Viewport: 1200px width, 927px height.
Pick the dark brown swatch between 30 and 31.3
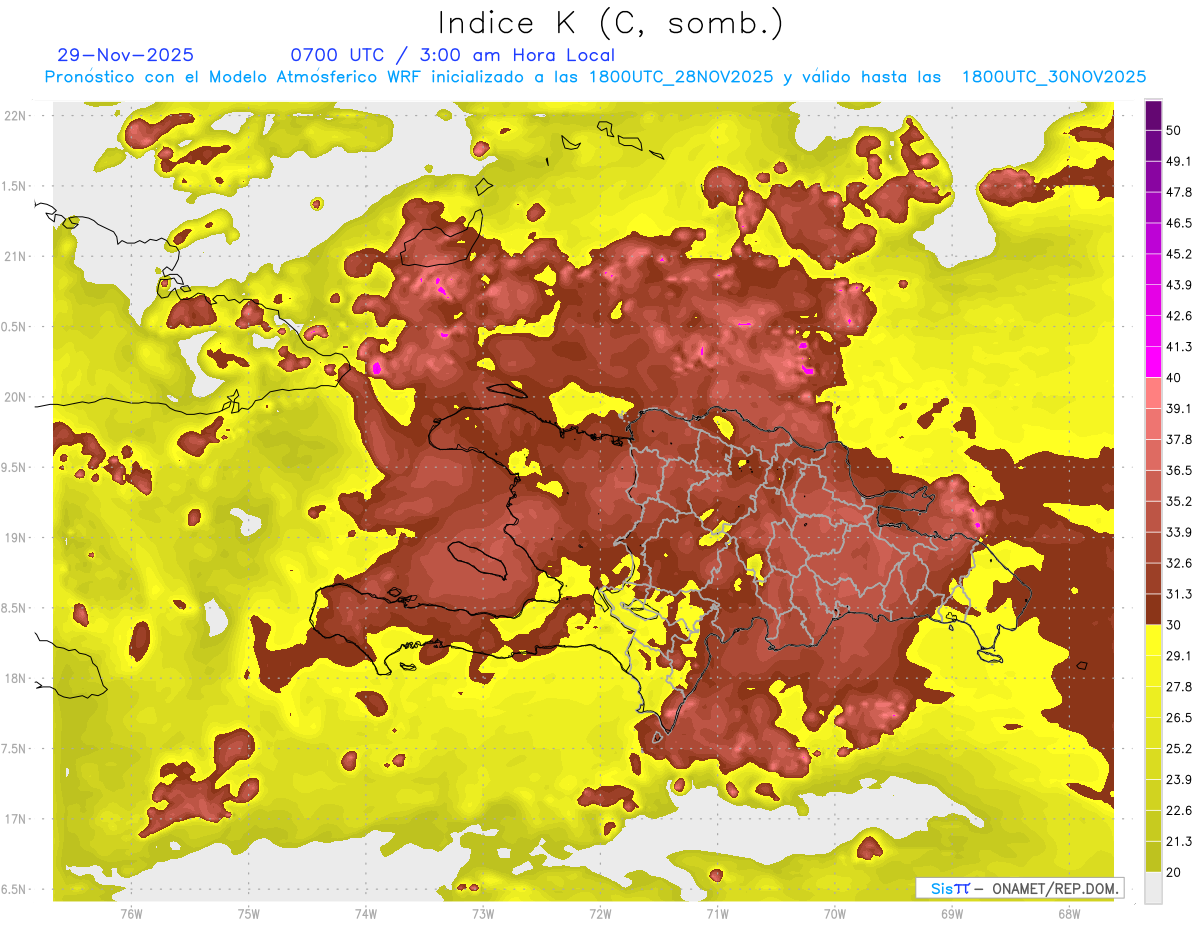pos(1153,609)
